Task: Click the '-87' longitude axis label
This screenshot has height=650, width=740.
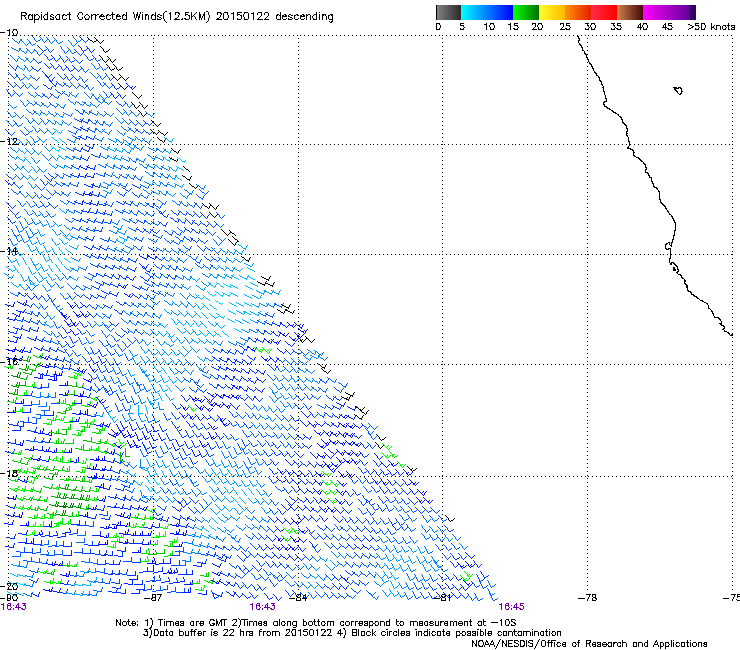Action: pos(152,598)
